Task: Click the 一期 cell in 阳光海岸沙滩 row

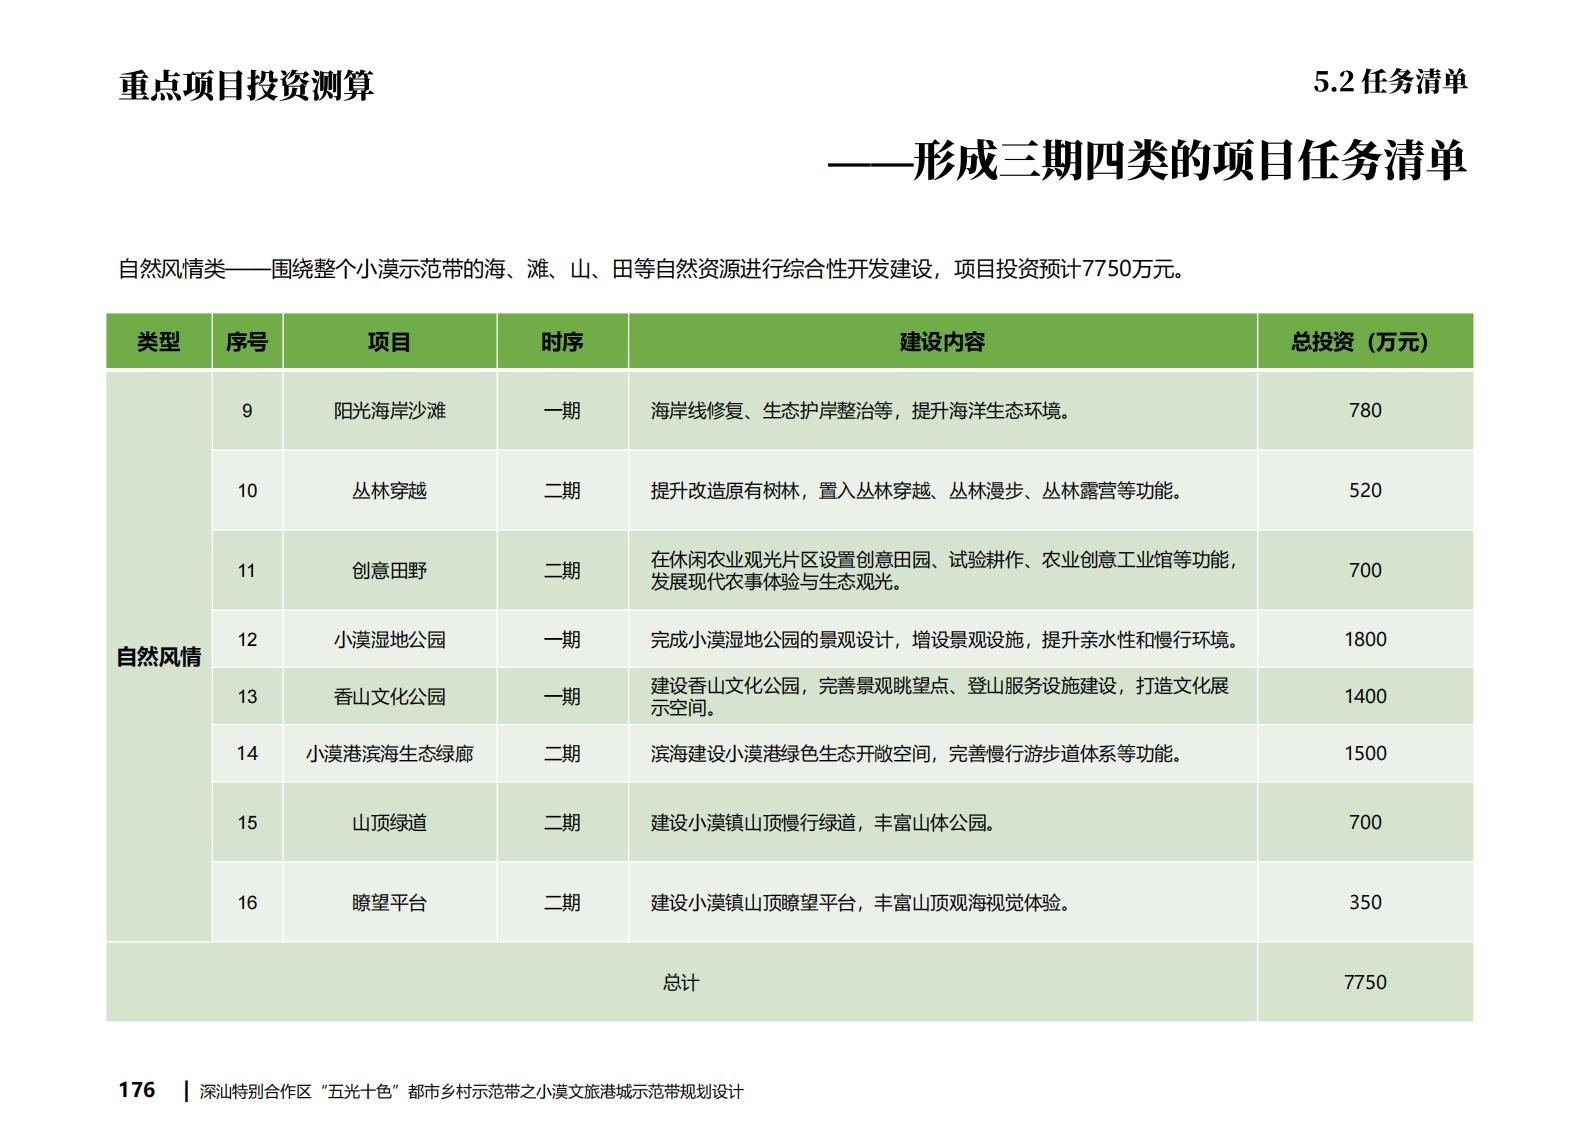Action: [x=562, y=411]
